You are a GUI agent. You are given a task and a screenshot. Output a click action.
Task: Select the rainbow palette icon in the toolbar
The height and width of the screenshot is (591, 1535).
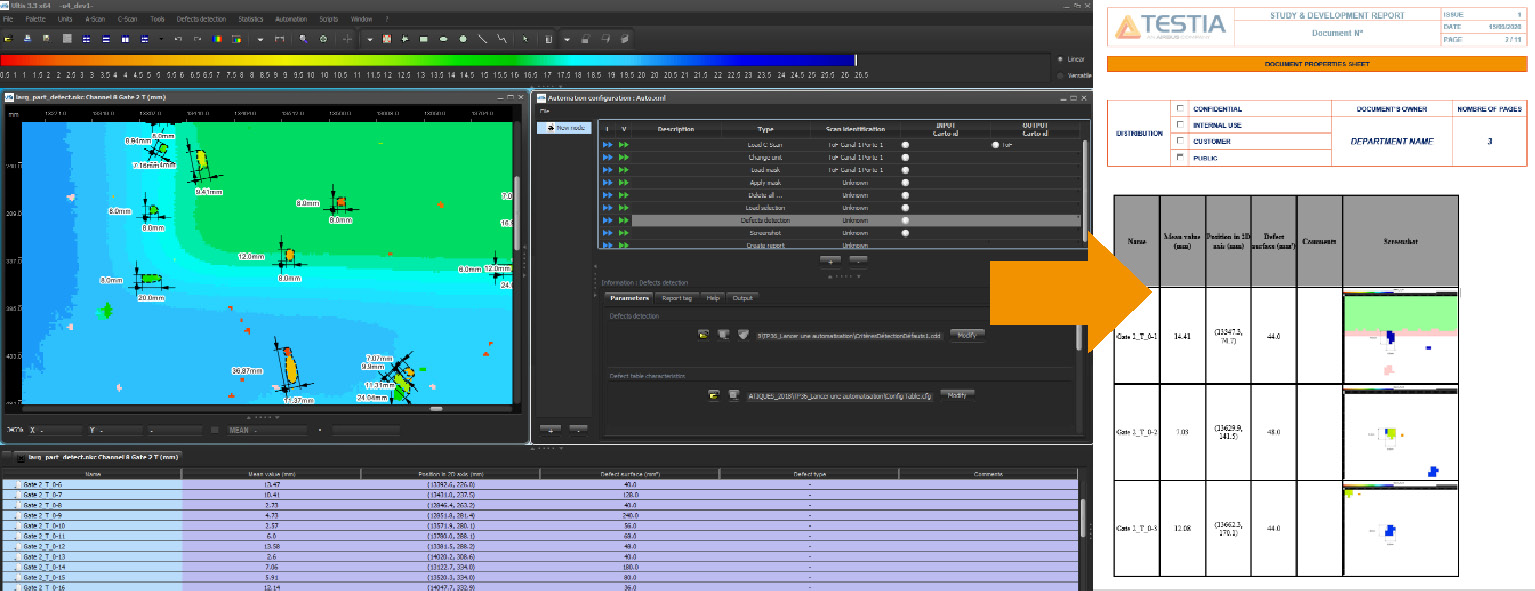click(217, 39)
